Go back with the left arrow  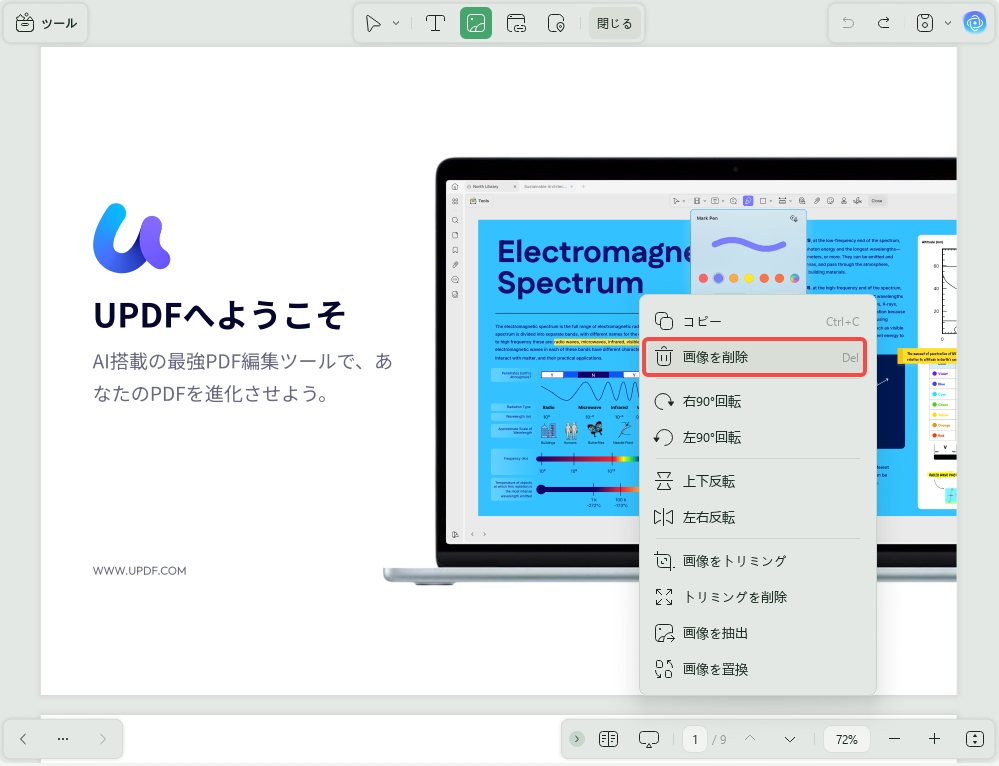pos(23,739)
